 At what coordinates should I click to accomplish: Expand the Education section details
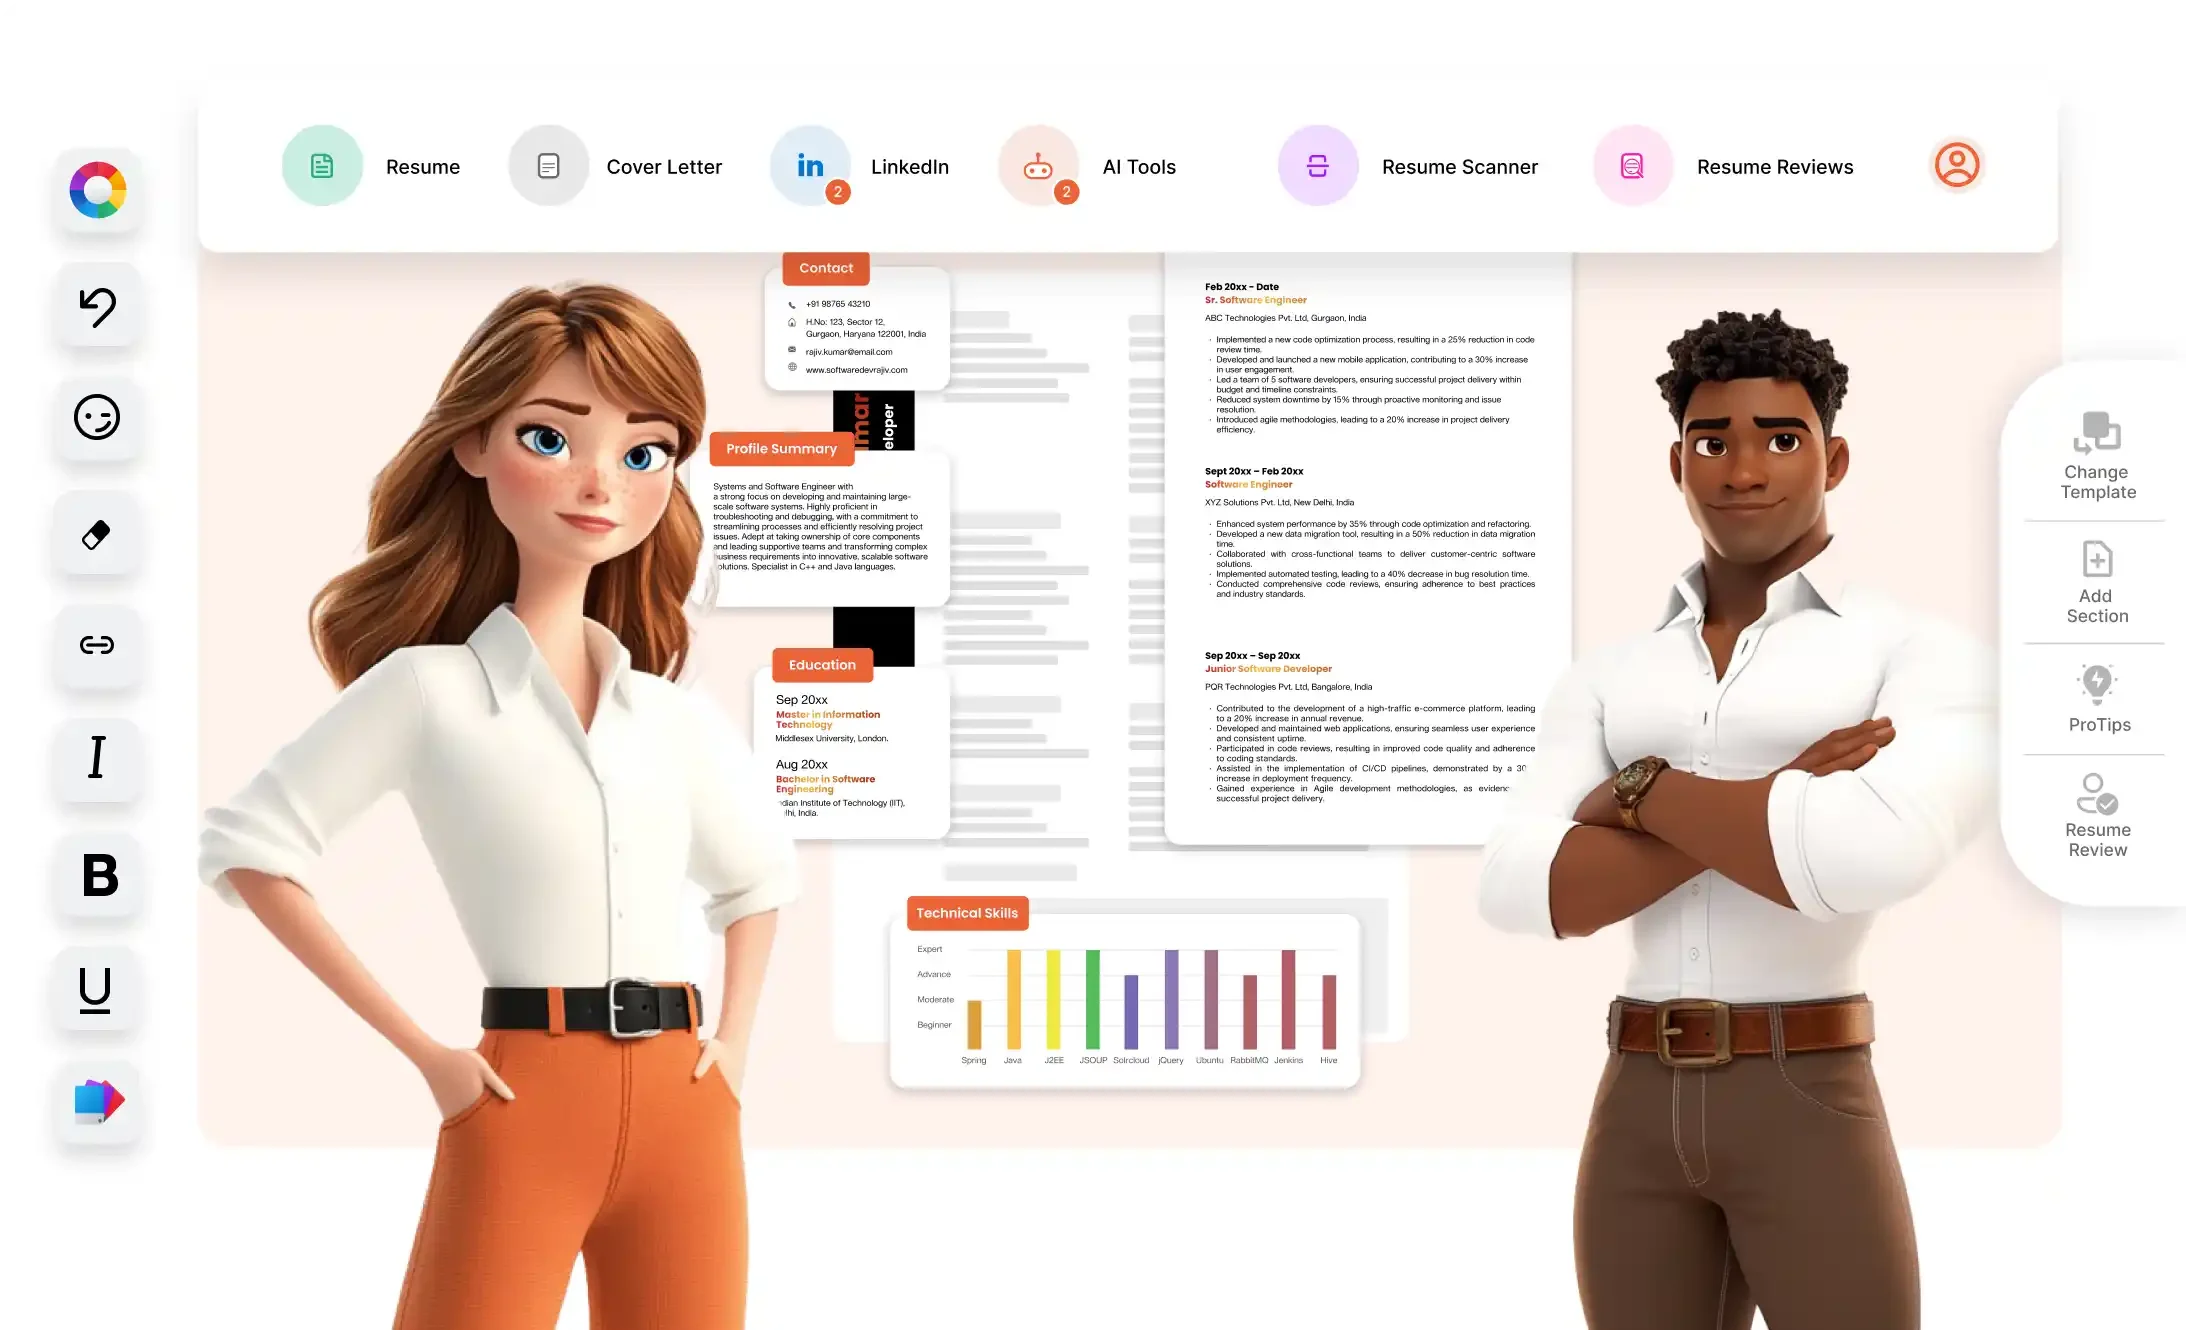pyautogui.click(x=821, y=663)
